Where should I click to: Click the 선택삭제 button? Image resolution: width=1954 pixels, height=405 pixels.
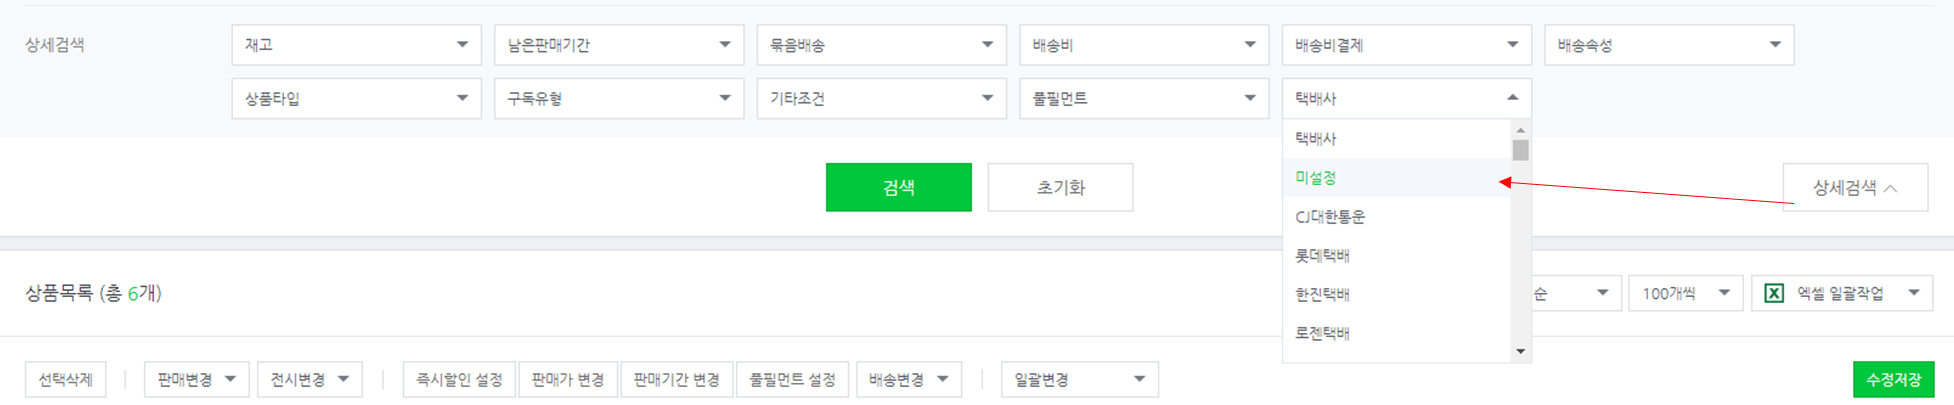tap(65, 379)
